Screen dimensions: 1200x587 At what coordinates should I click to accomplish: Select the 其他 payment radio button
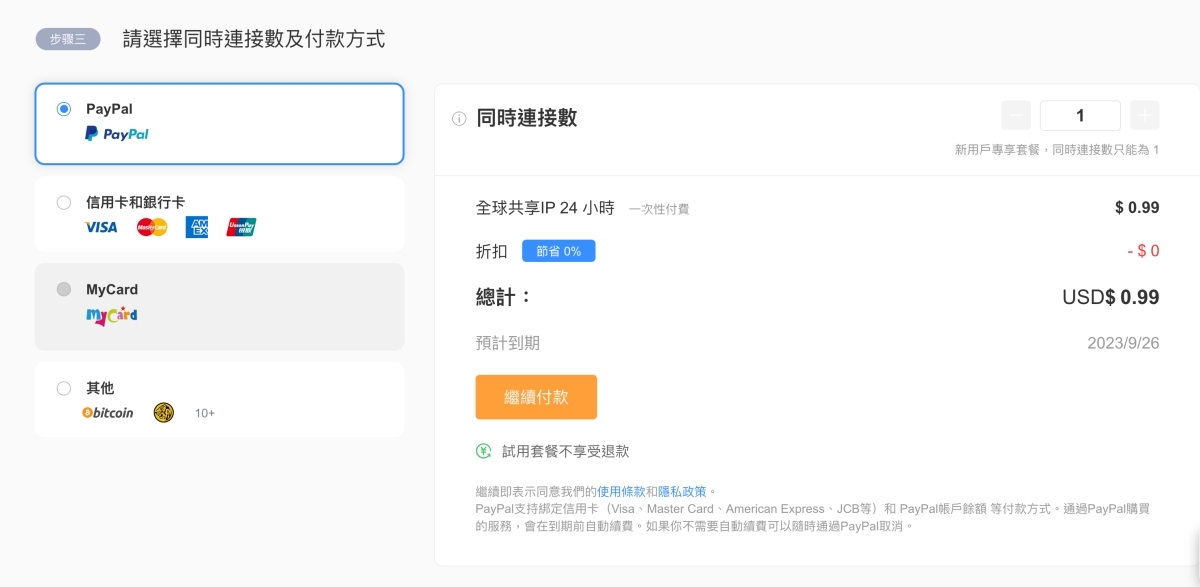64,388
